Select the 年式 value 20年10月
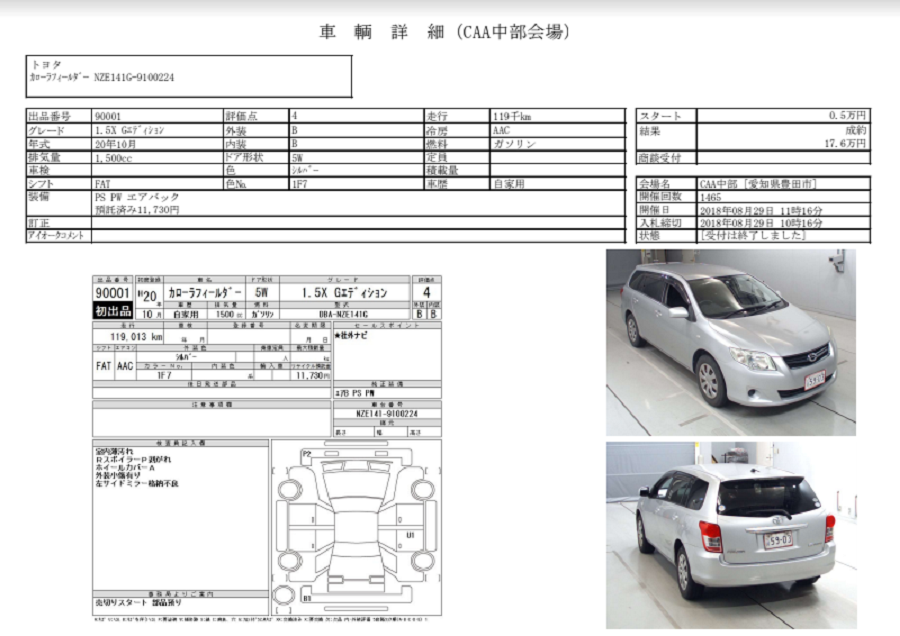 115,144
